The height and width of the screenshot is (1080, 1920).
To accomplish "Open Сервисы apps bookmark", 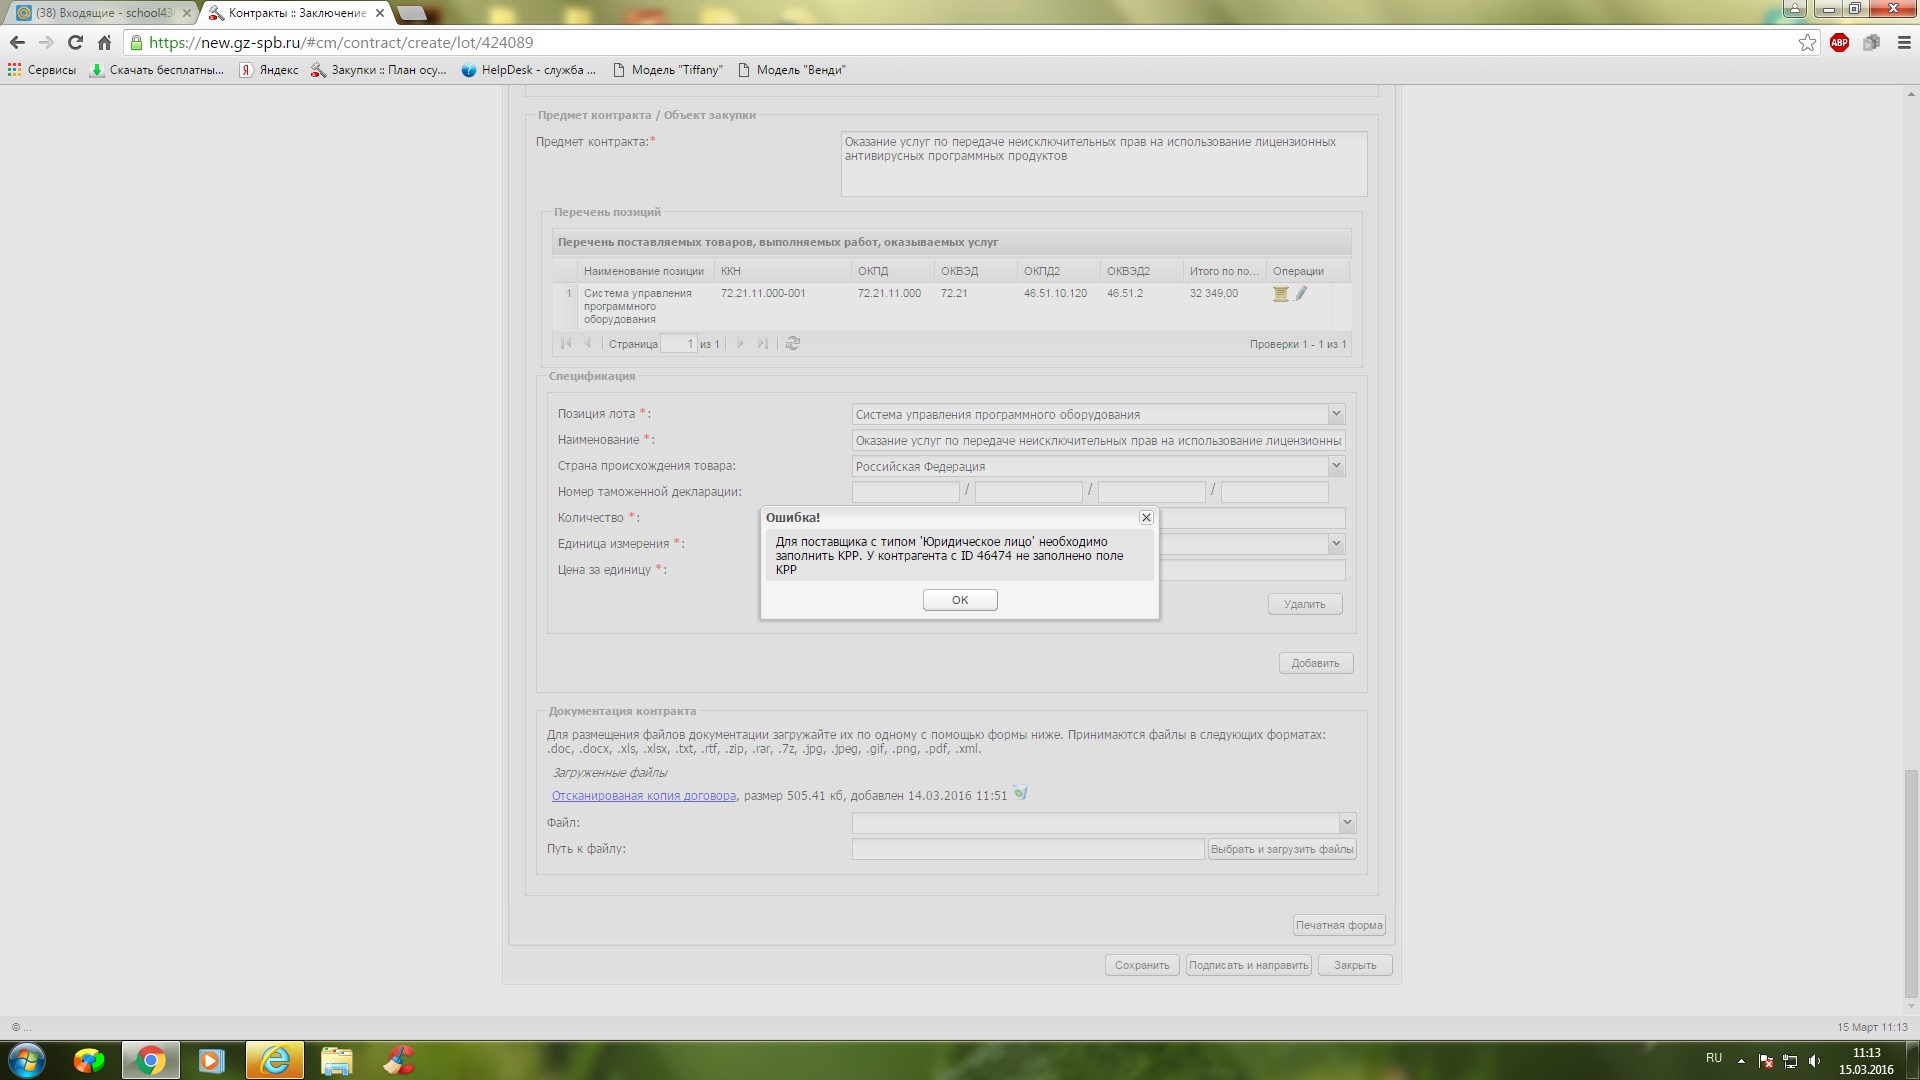I will (42, 70).
